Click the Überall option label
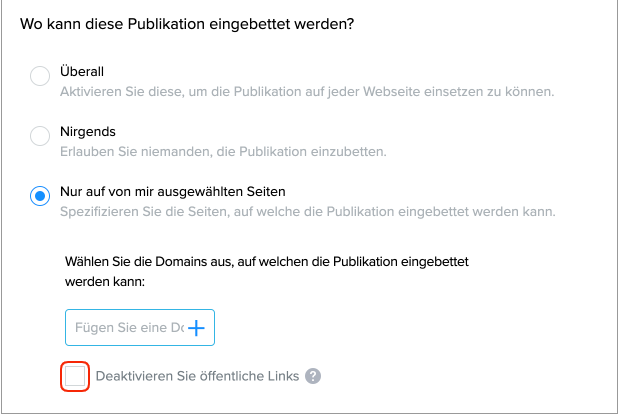The width and height of the screenshot is (618, 414). 83,72
